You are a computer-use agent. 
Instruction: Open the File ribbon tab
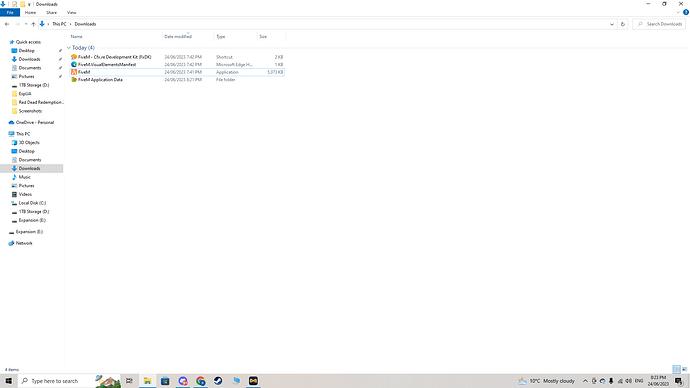[x=10, y=13]
